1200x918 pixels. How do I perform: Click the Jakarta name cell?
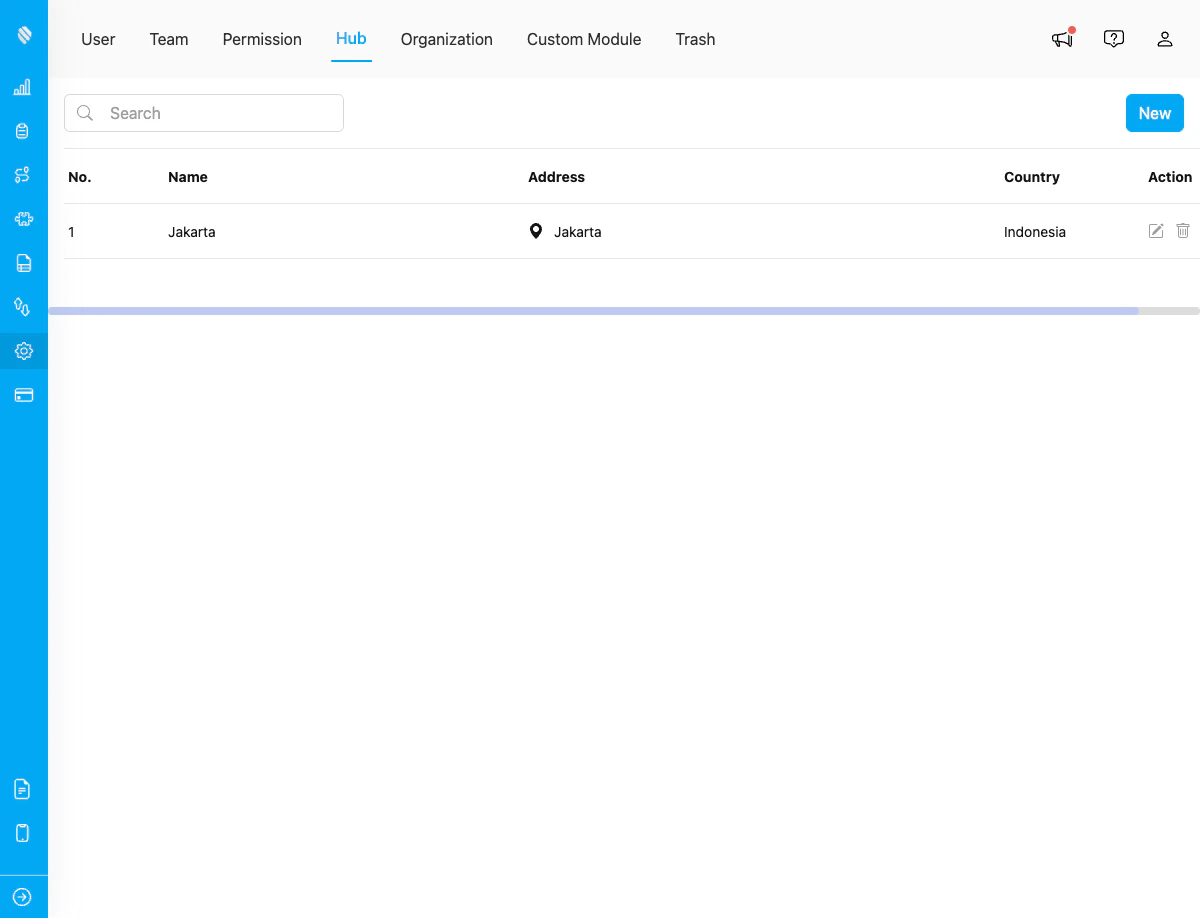click(192, 232)
